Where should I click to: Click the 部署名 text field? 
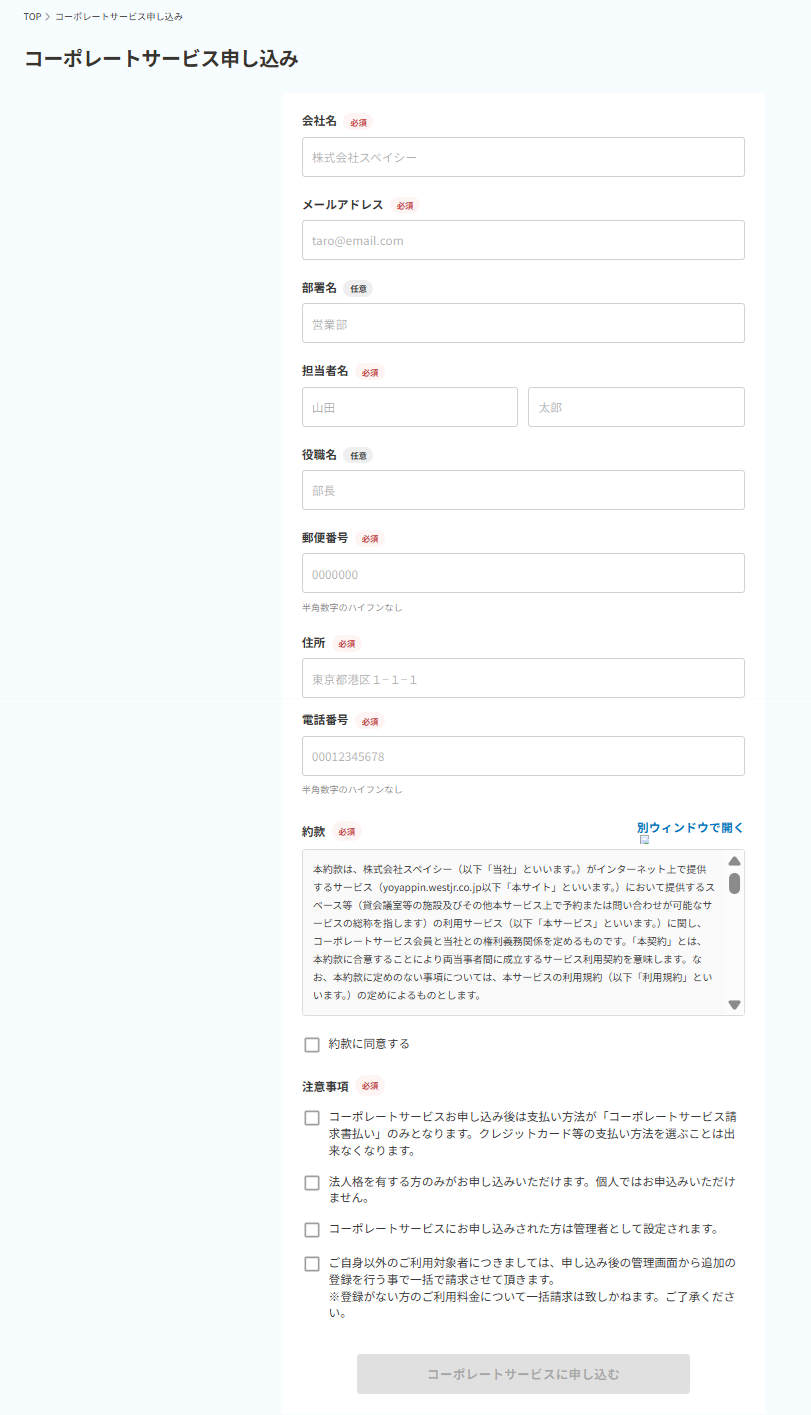523,323
